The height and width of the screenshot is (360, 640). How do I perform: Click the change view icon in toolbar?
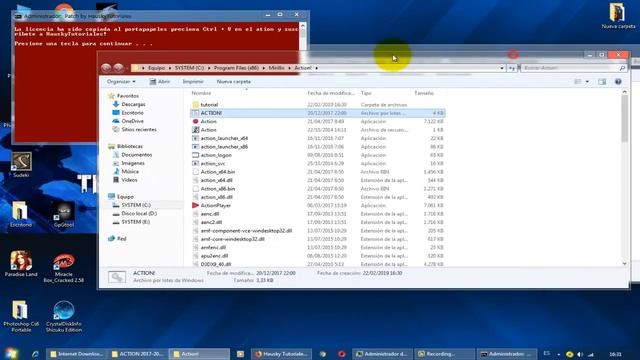578,82
